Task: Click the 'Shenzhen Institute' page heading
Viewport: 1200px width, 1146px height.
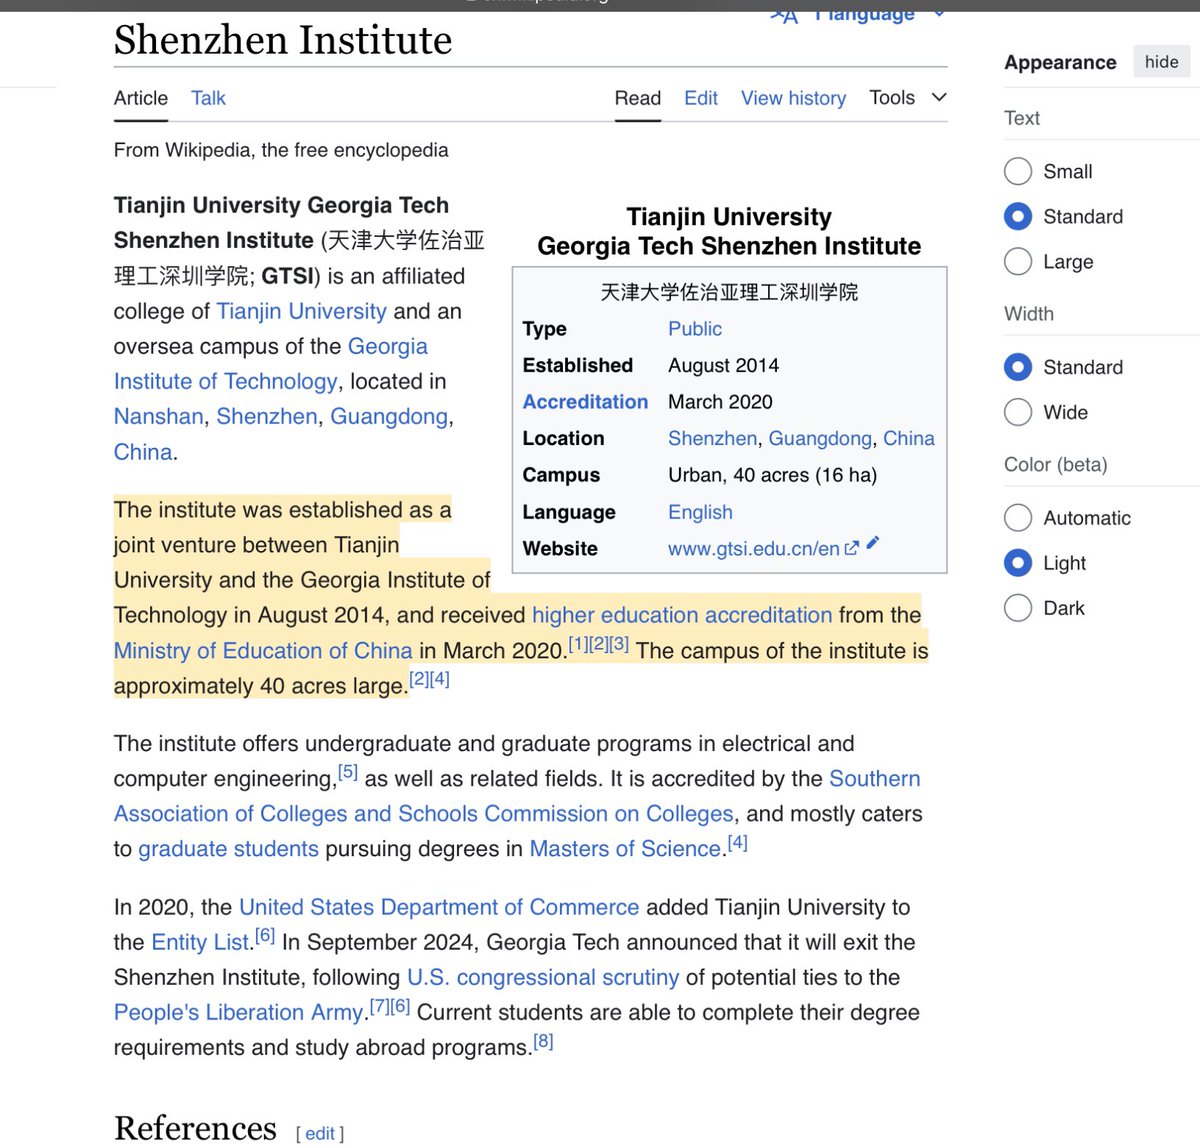Action: (x=283, y=40)
